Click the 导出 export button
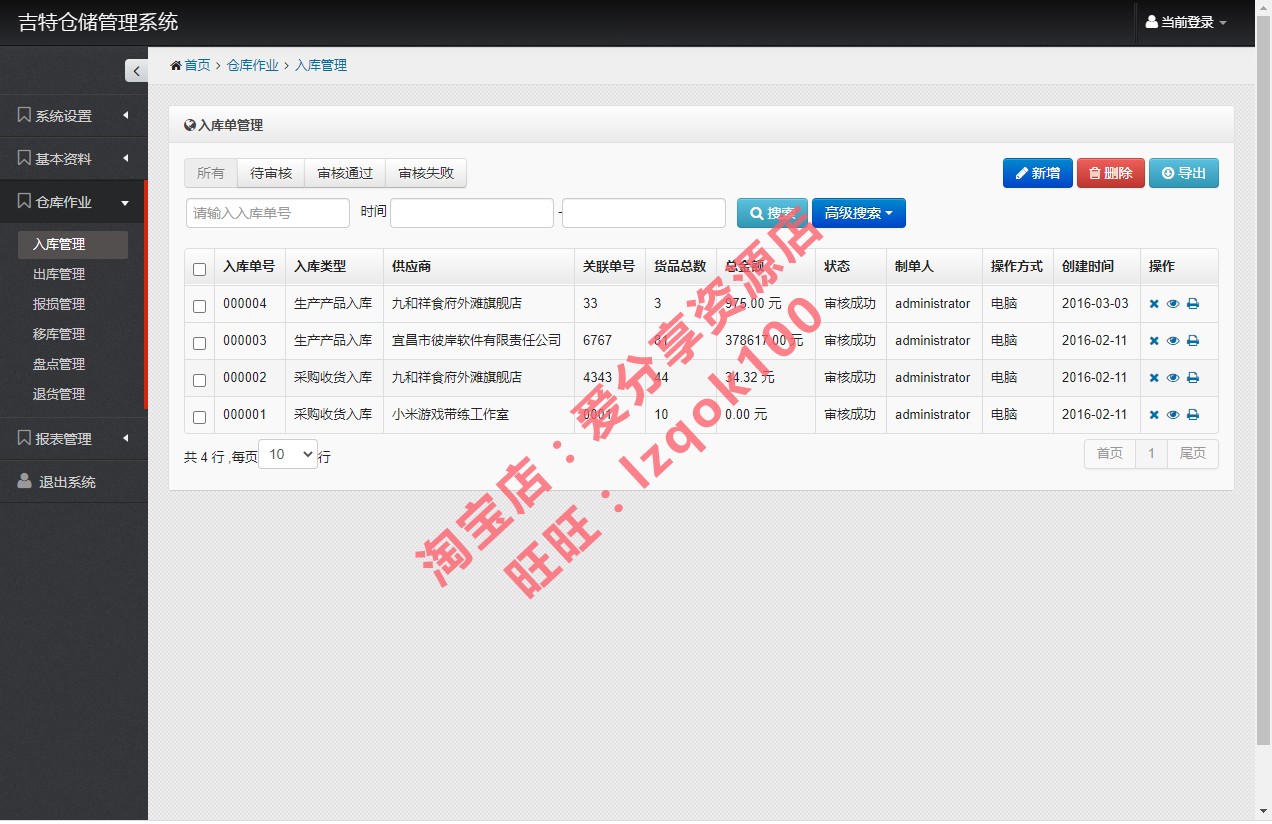 pyautogui.click(x=1184, y=173)
